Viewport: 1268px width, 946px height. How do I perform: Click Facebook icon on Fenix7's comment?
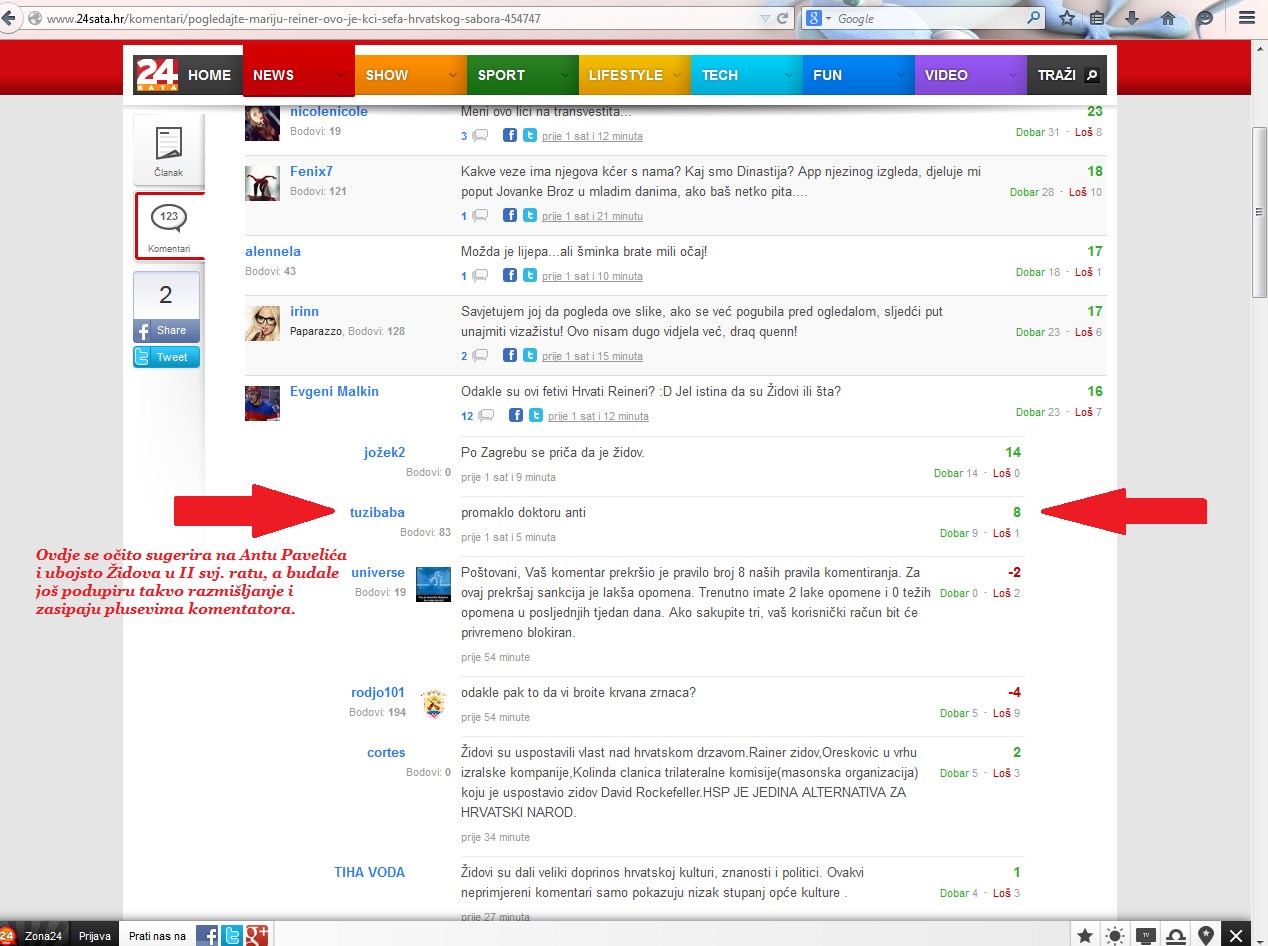509,216
